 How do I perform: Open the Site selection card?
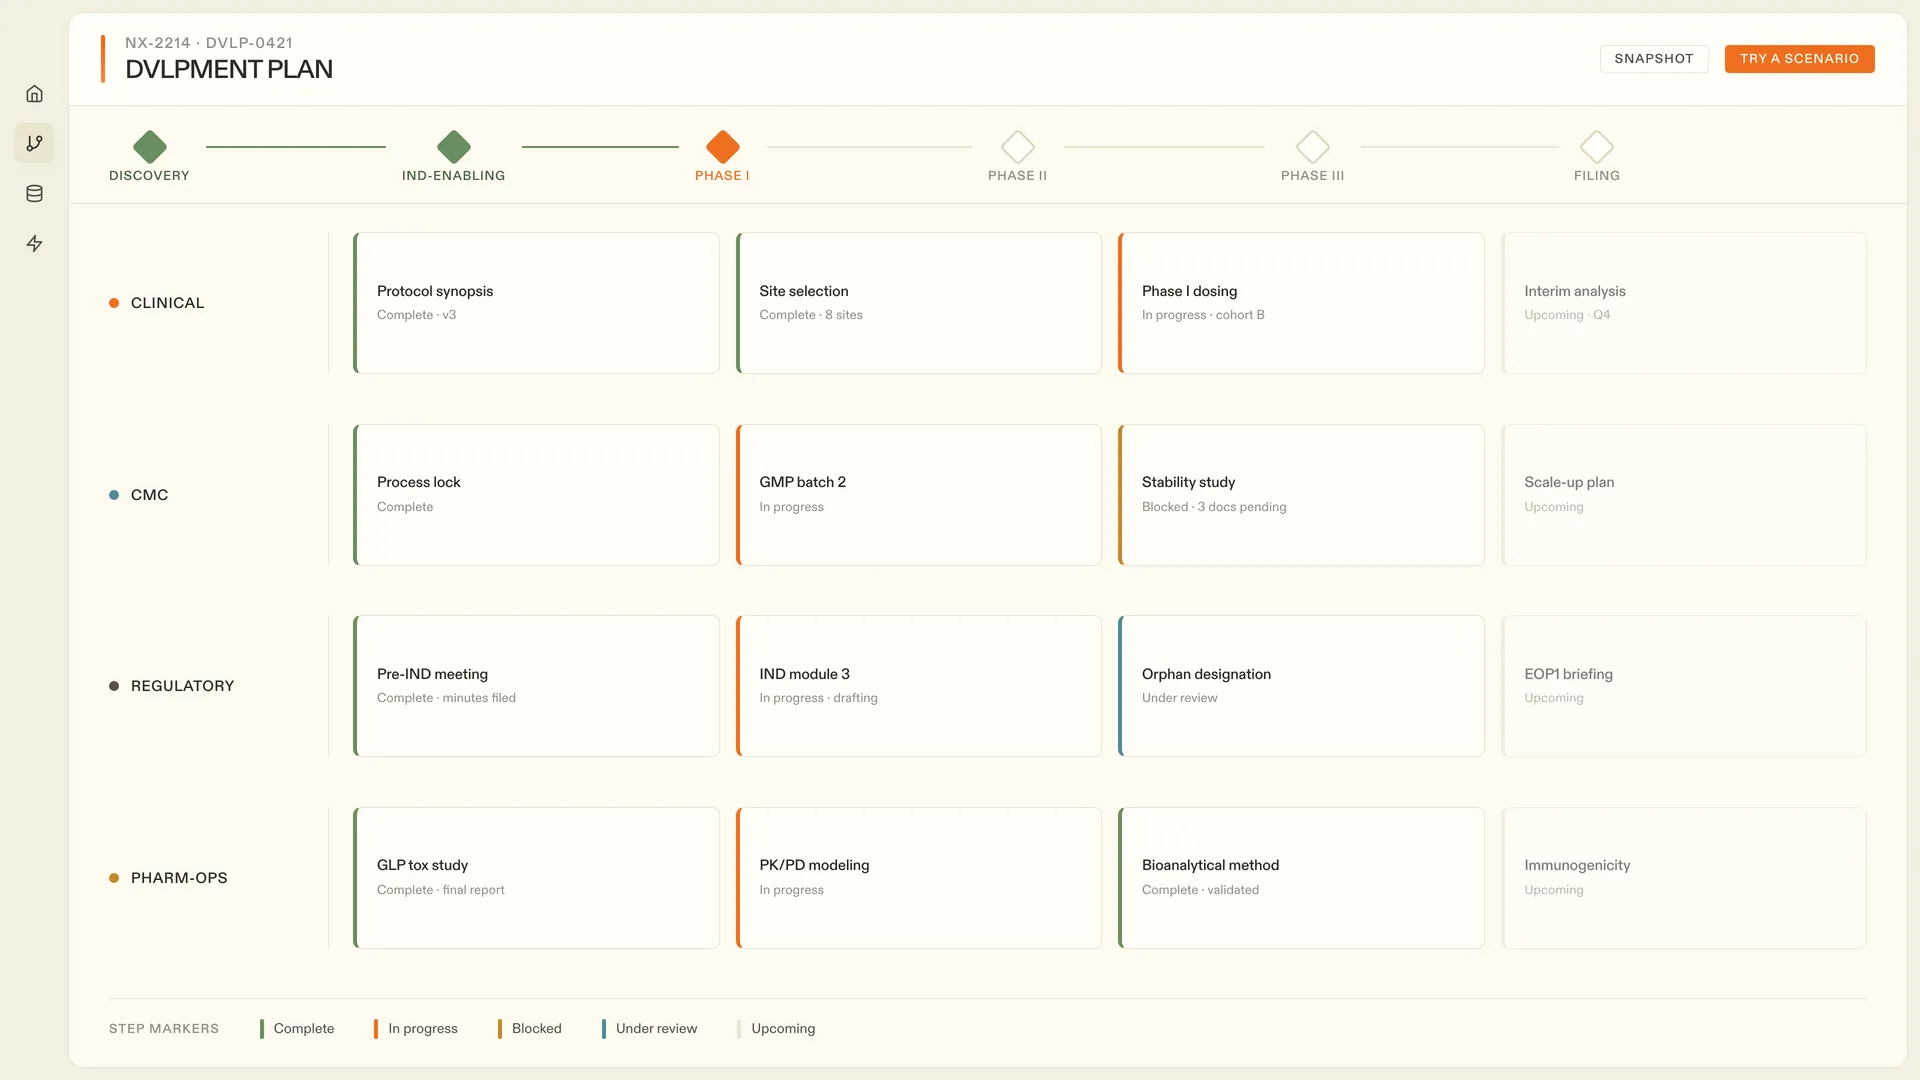919,303
